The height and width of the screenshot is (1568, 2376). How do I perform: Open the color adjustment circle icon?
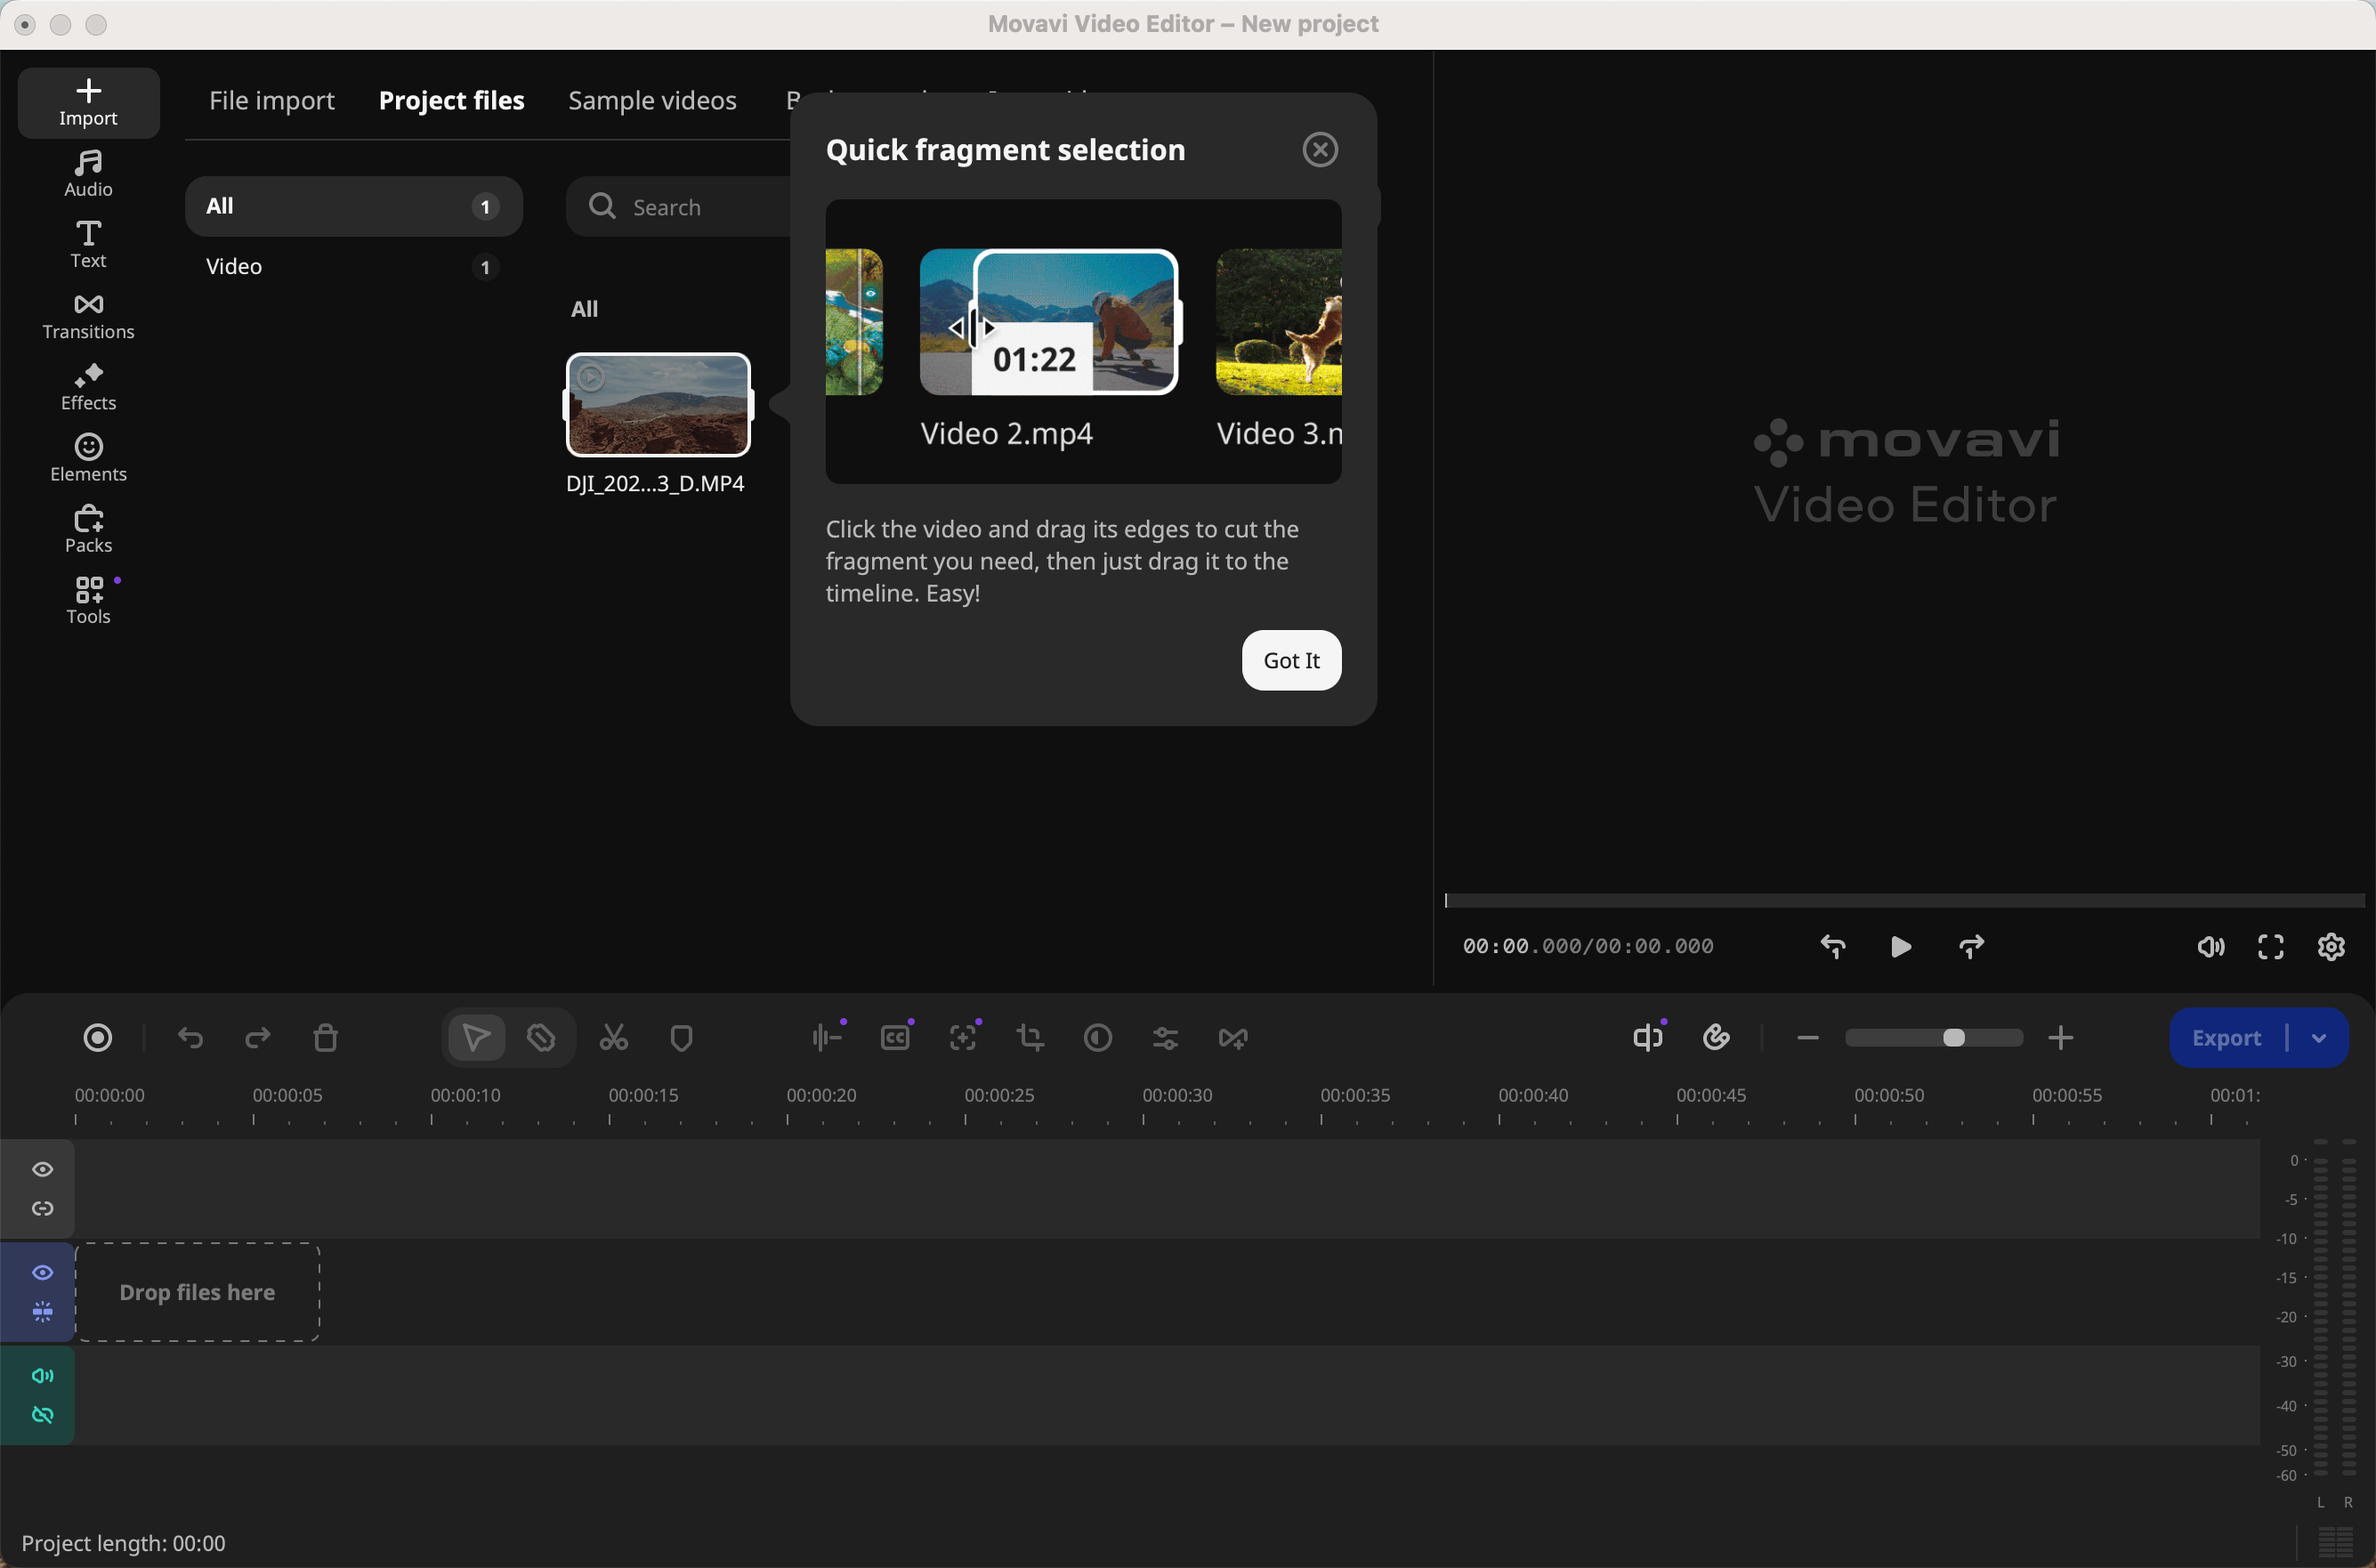pos(1098,1038)
